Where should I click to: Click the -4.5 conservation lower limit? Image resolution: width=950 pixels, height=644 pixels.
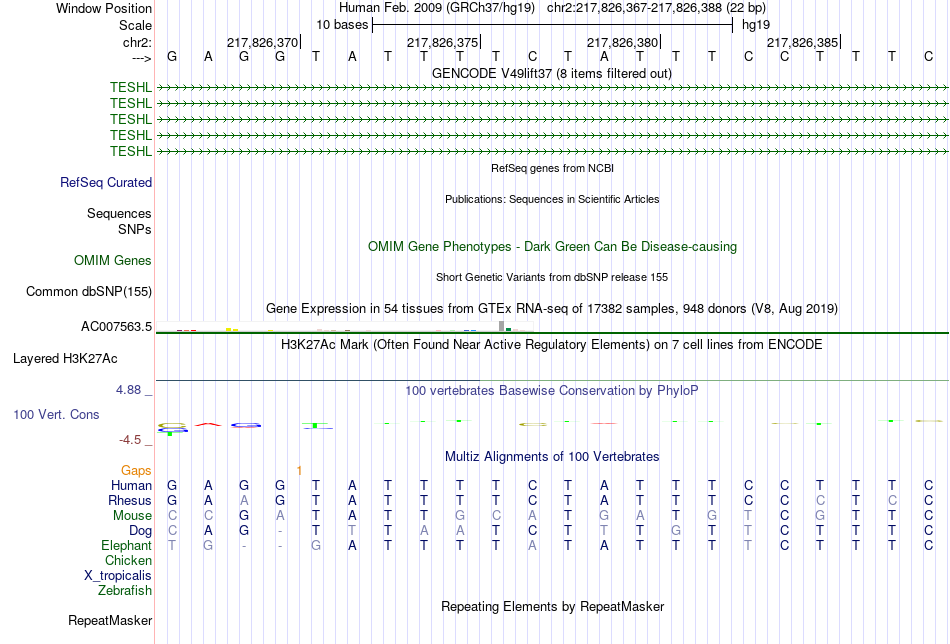[x=130, y=440]
